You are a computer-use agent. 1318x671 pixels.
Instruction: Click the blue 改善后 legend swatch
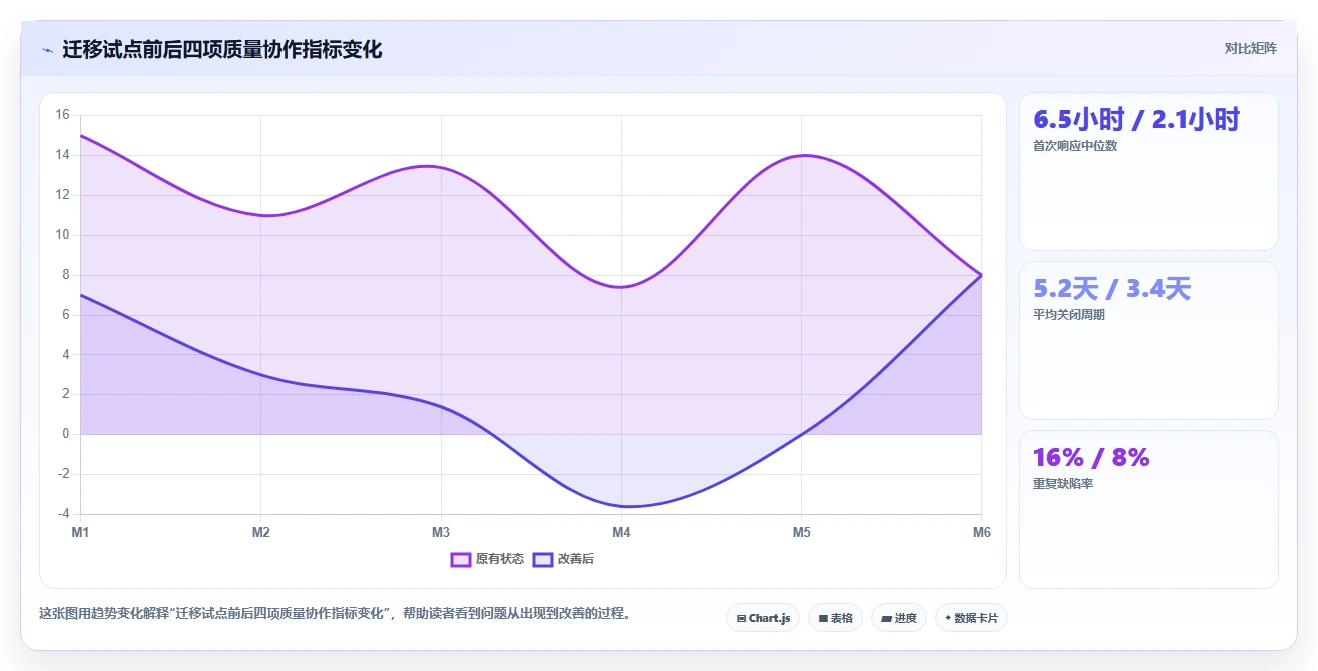click(x=542, y=559)
